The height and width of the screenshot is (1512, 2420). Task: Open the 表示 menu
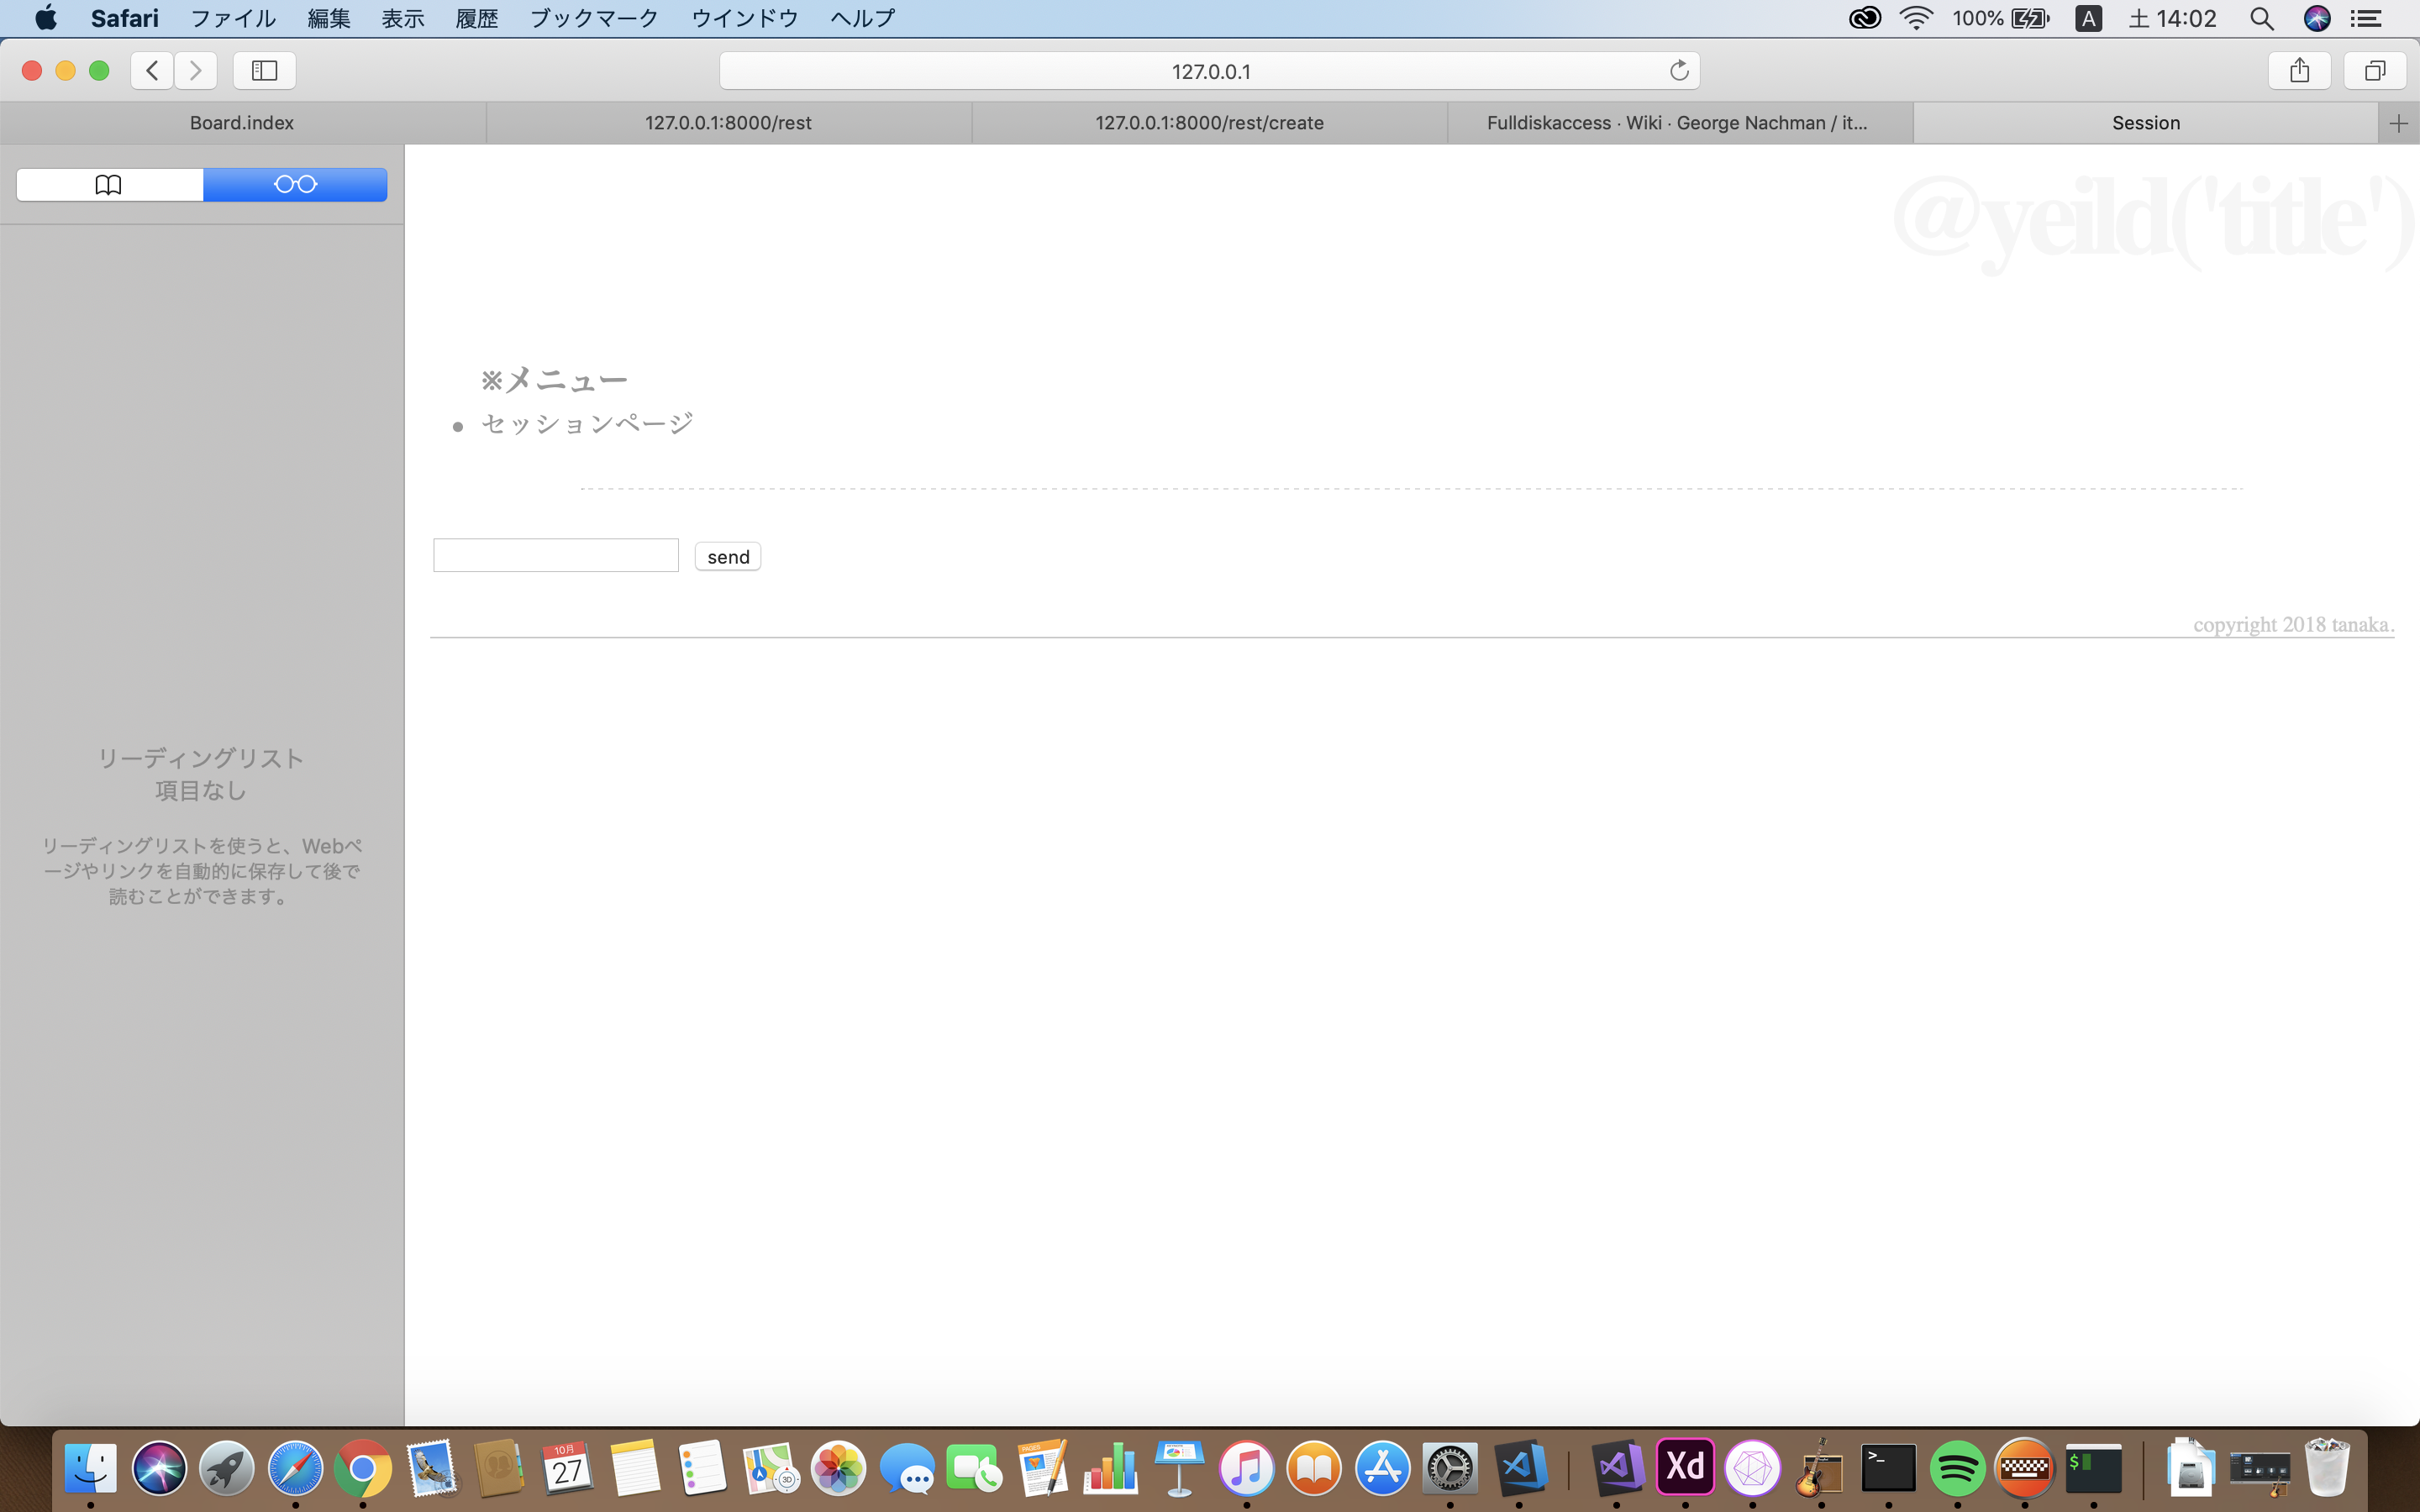403,18
